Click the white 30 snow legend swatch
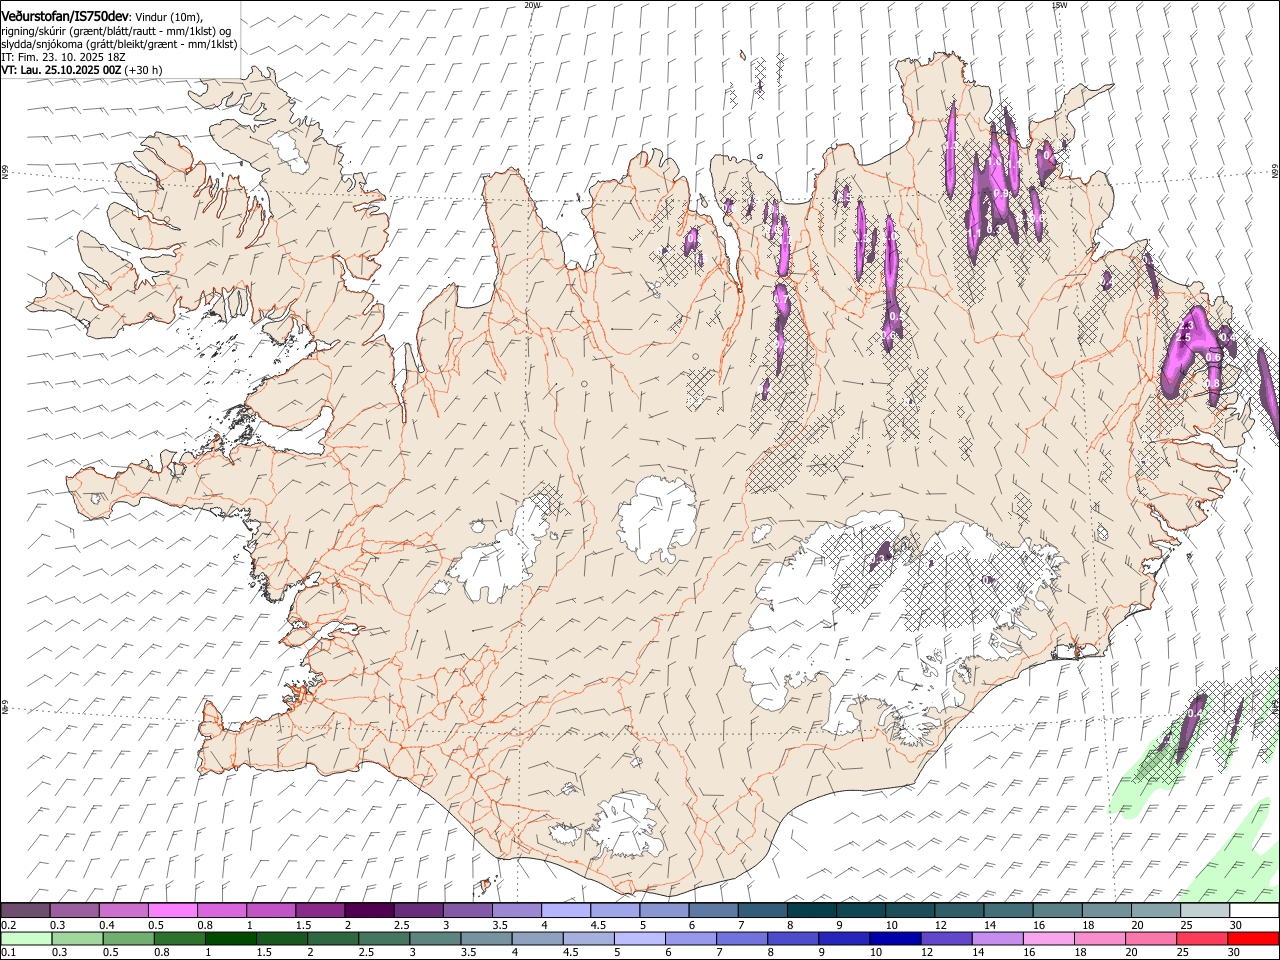Image resolution: width=1280 pixels, height=960 pixels. pyautogui.click(x=1254, y=910)
